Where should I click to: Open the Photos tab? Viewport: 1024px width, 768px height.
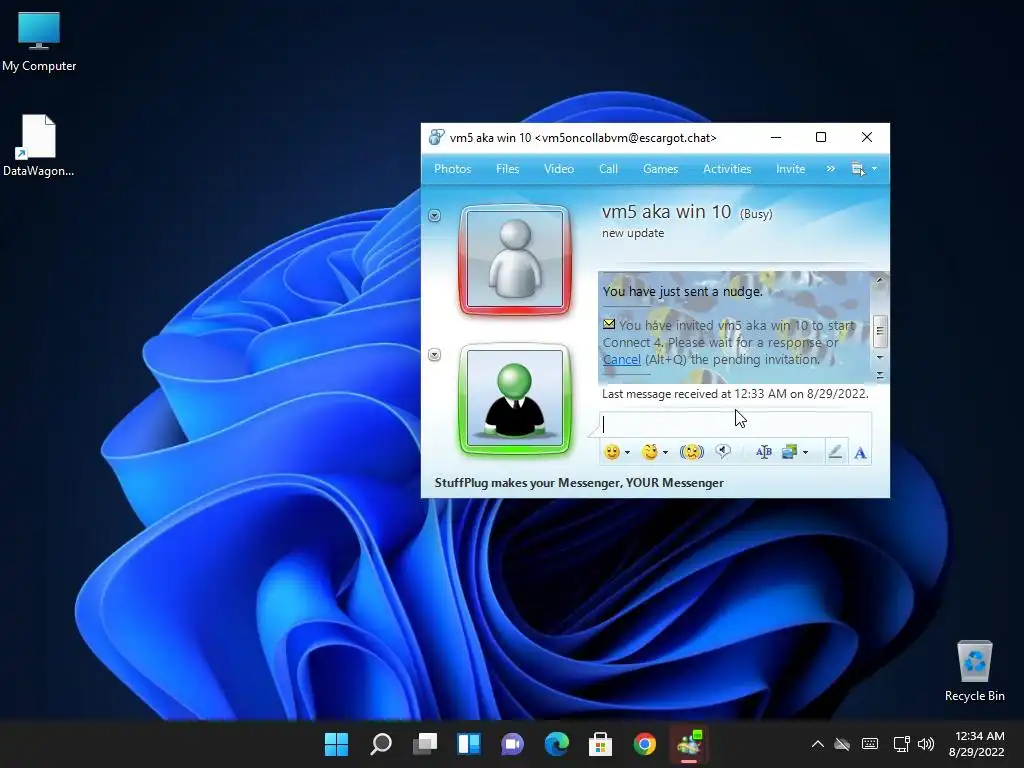pos(453,168)
